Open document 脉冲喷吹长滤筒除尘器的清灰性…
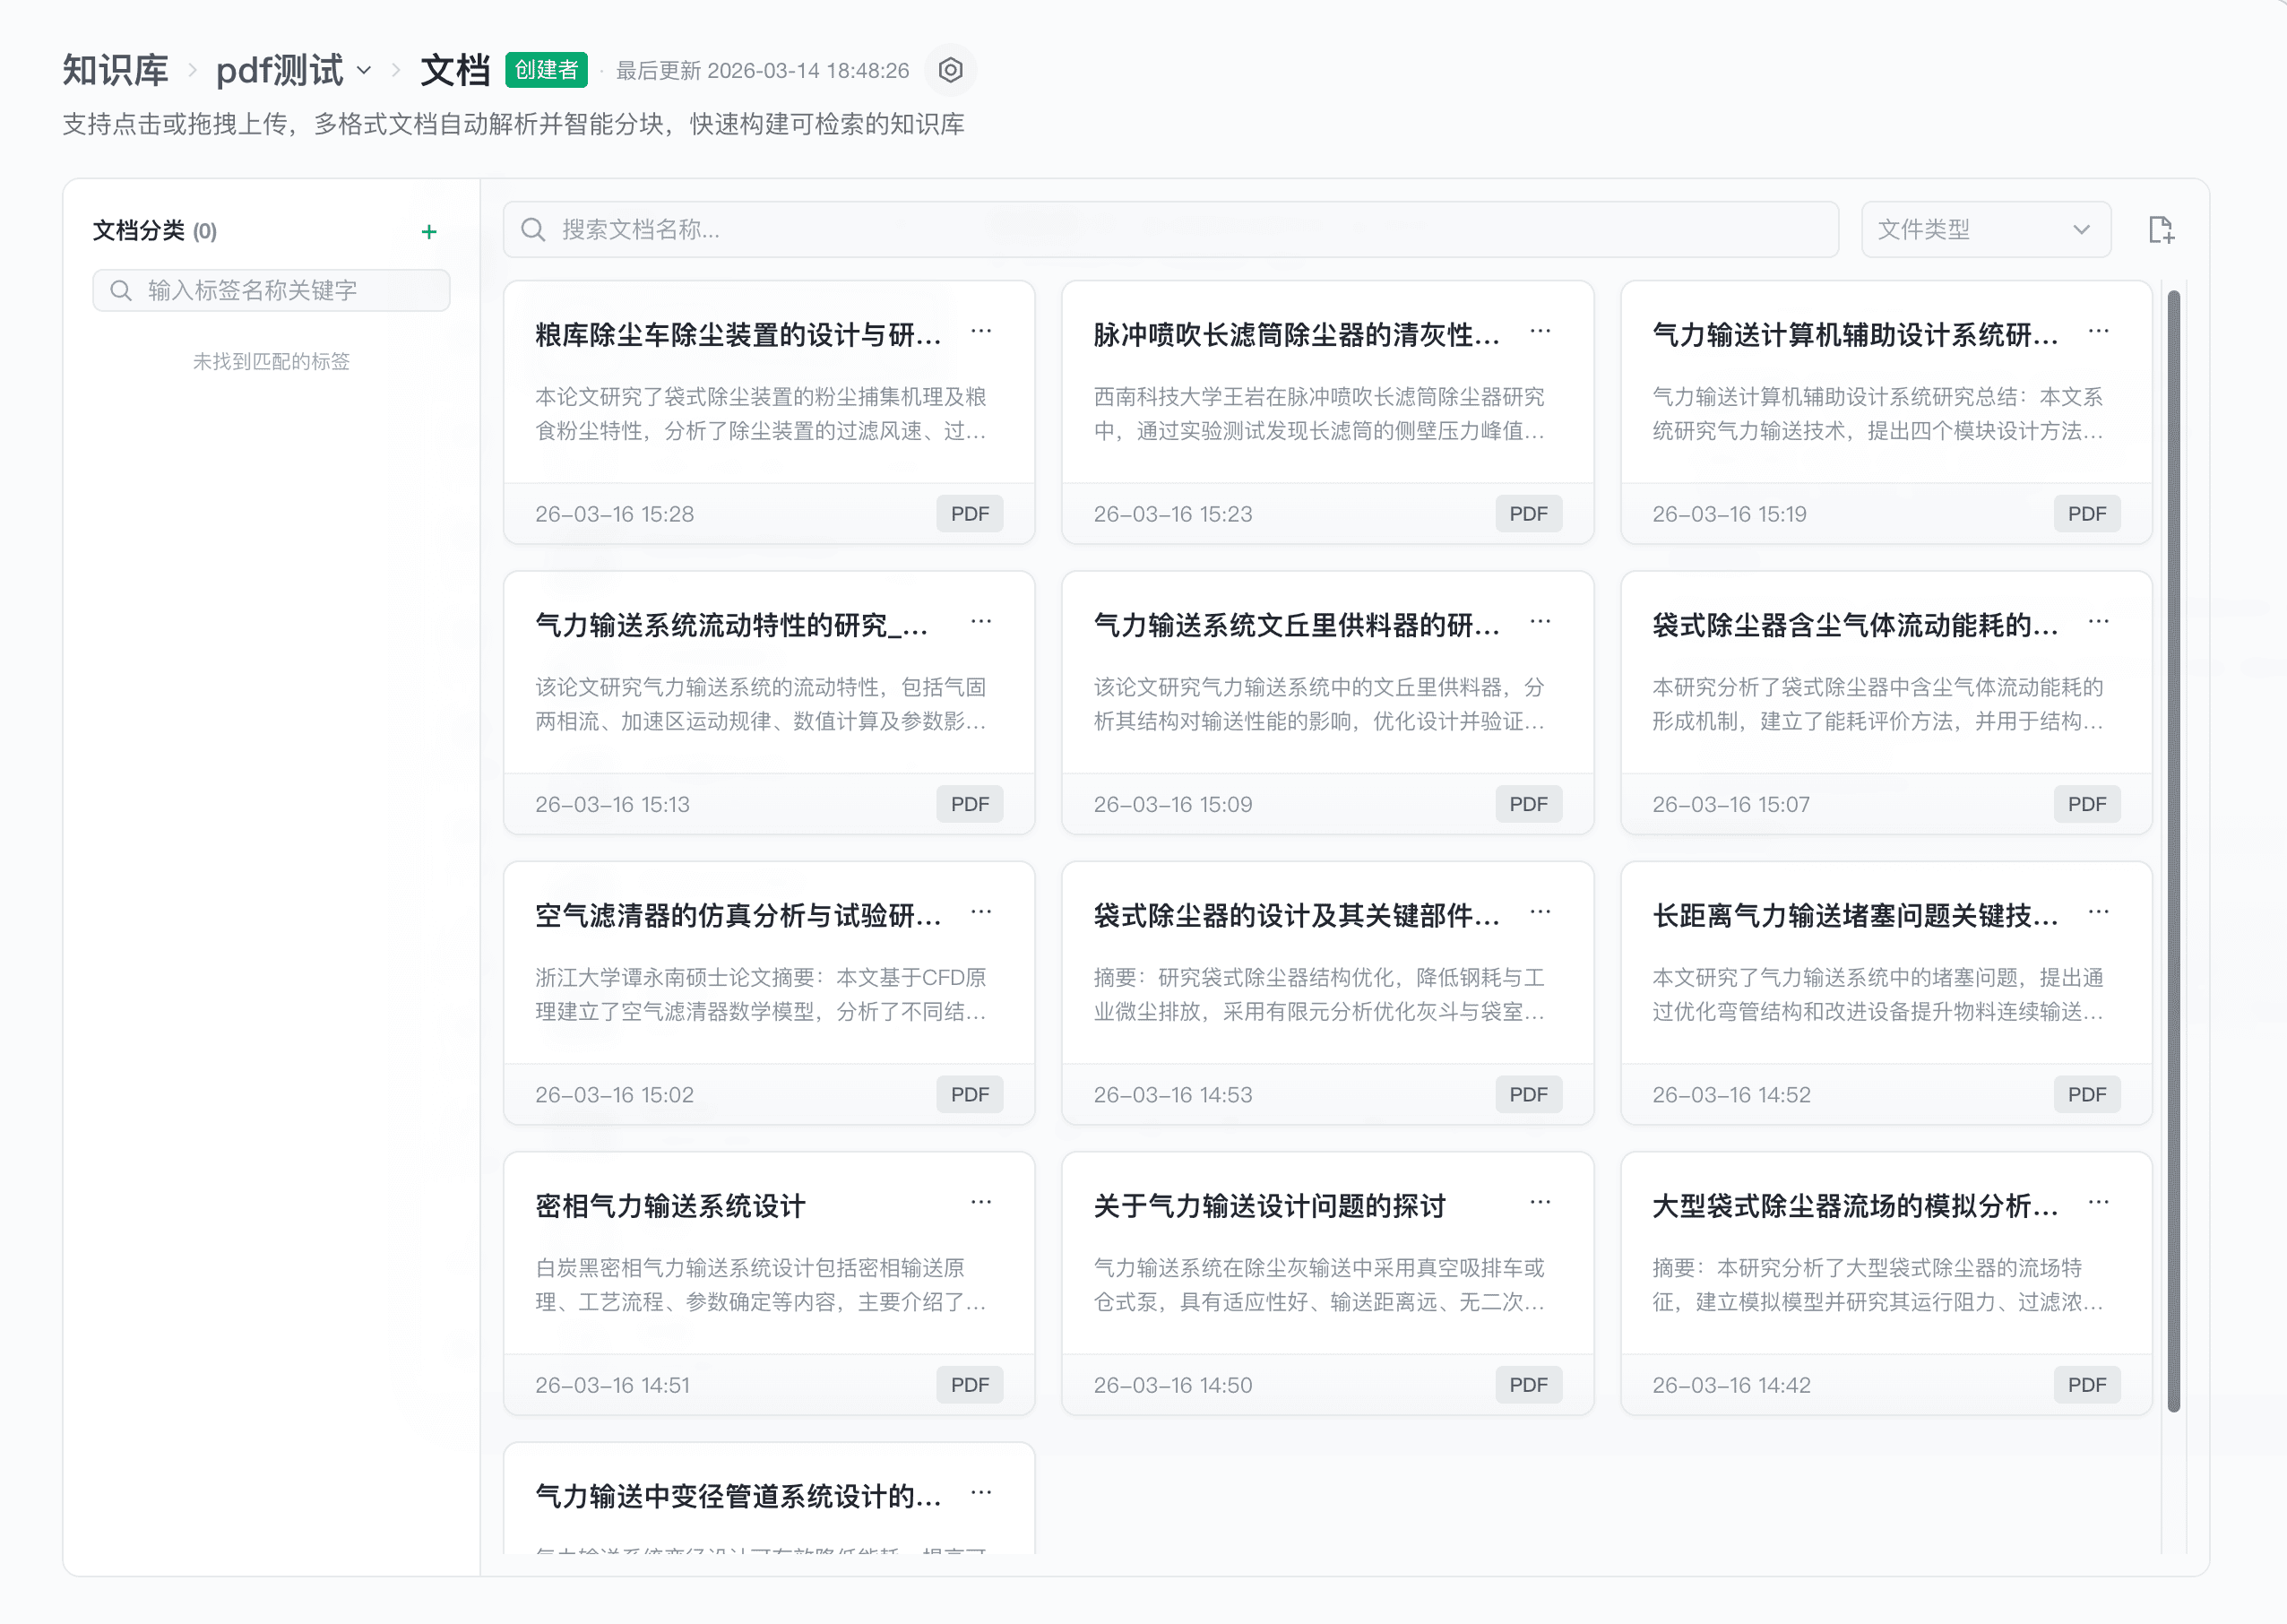This screenshot has width=2287, height=1624. pos(1296,335)
